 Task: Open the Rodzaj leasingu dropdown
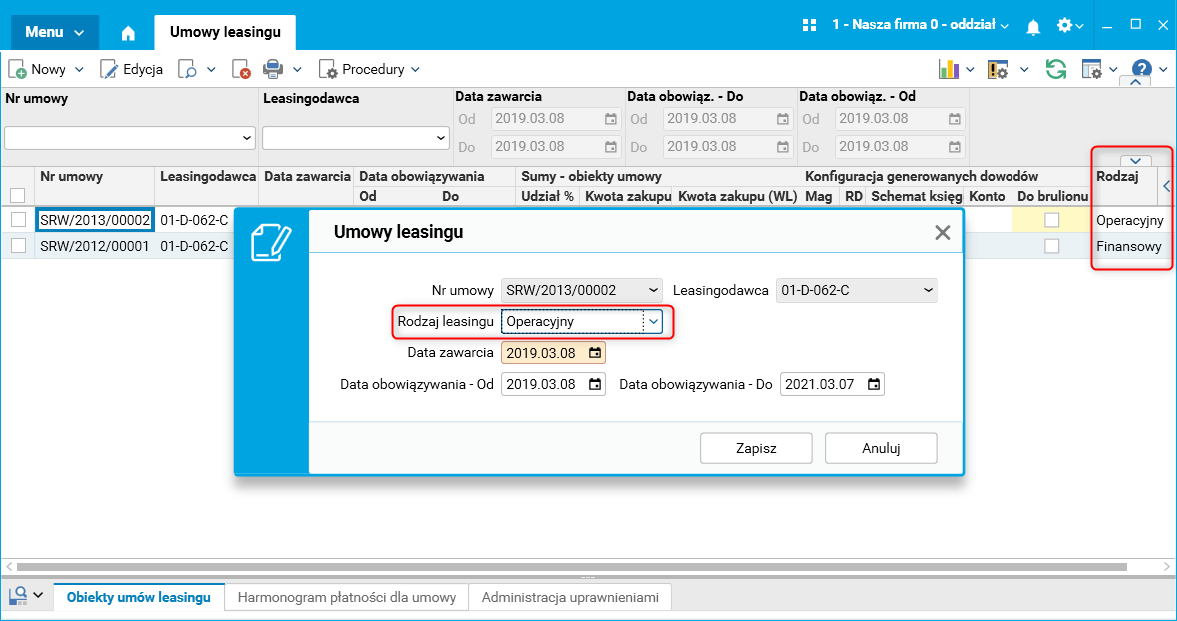point(653,321)
